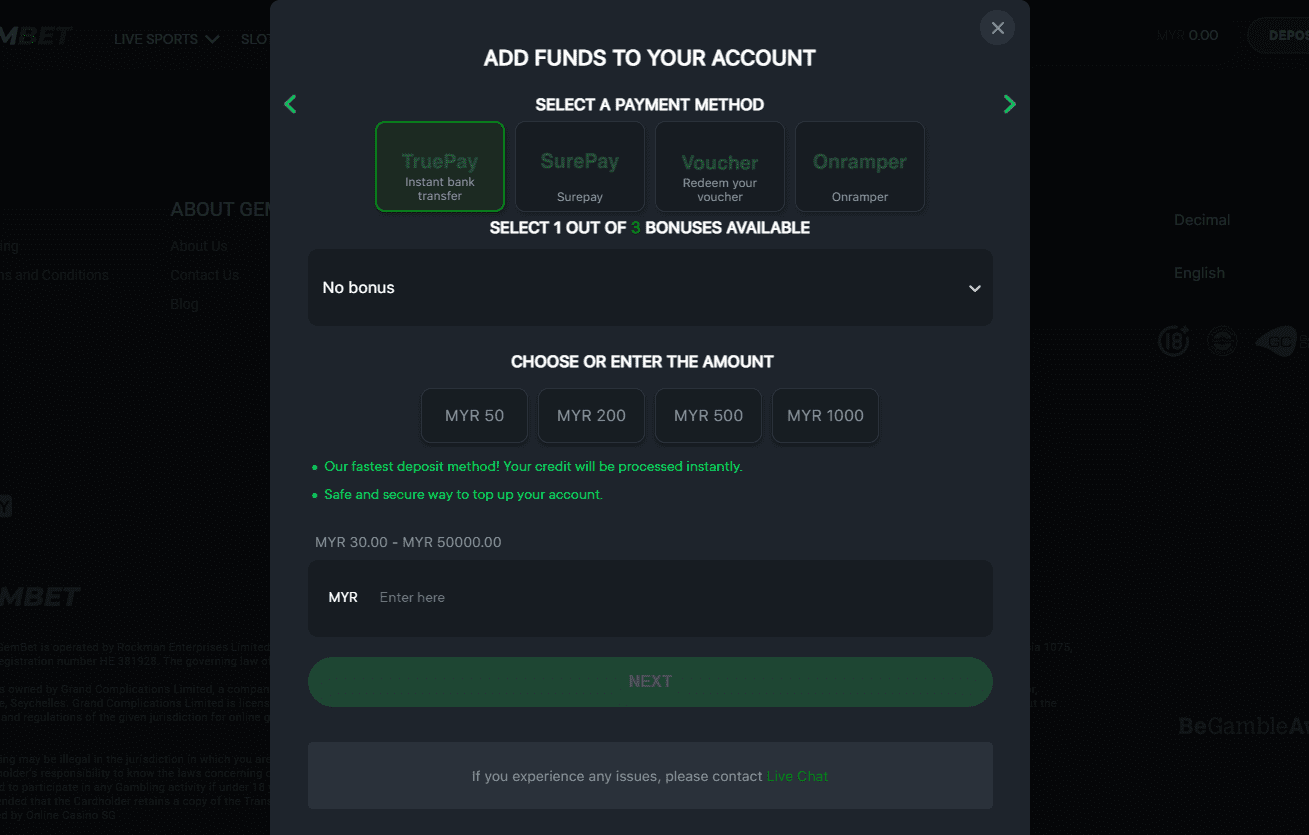Image resolution: width=1309 pixels, height=835 pixels.
Task: Click the right green arrow for more payment methods
Action: [x=1010, y=103]
